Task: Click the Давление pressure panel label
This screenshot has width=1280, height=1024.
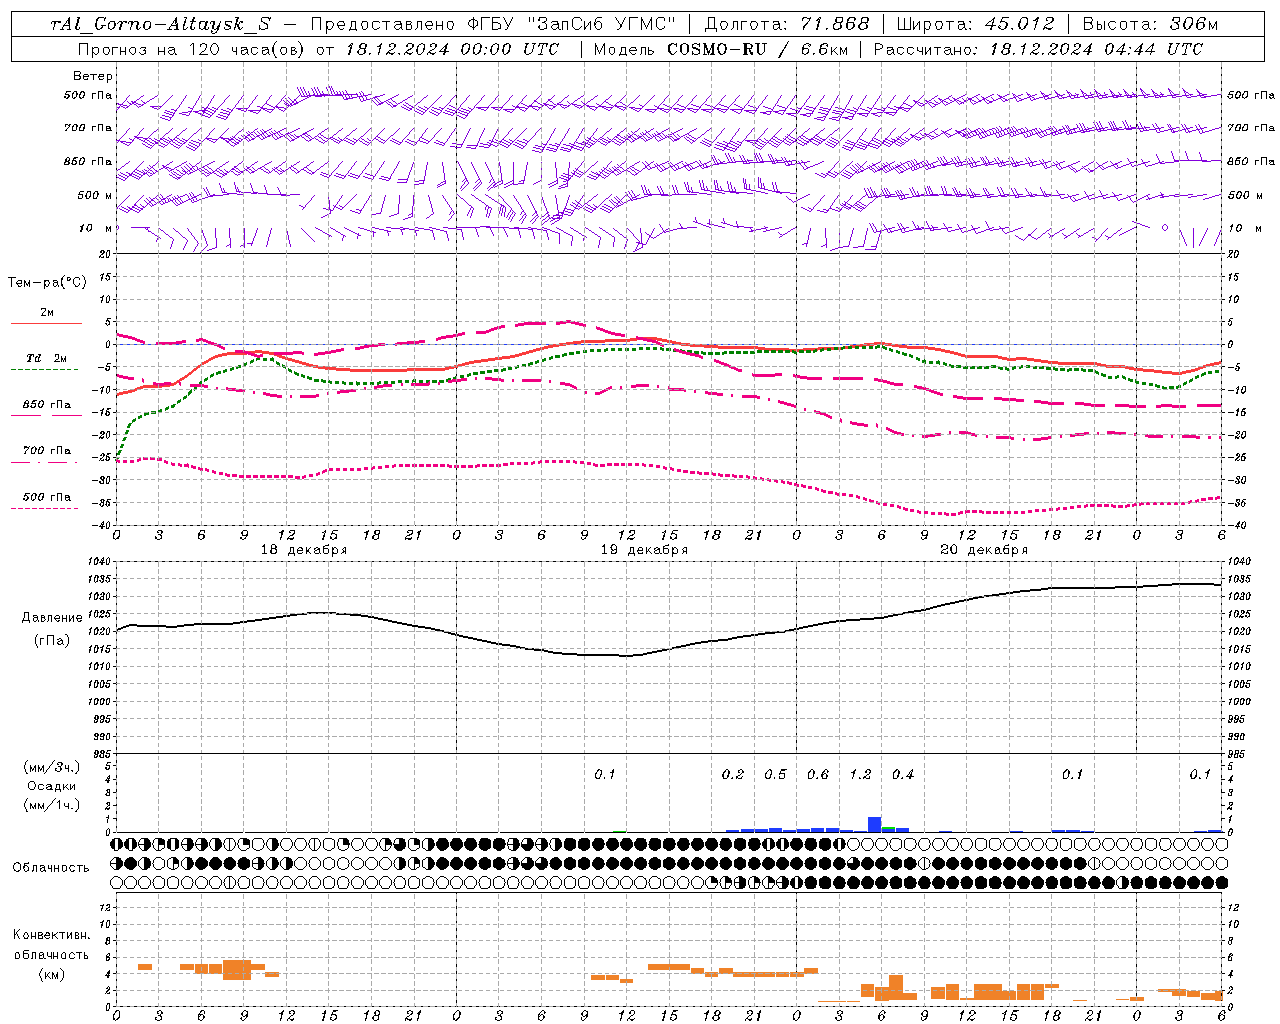Action: coord(52,618)
